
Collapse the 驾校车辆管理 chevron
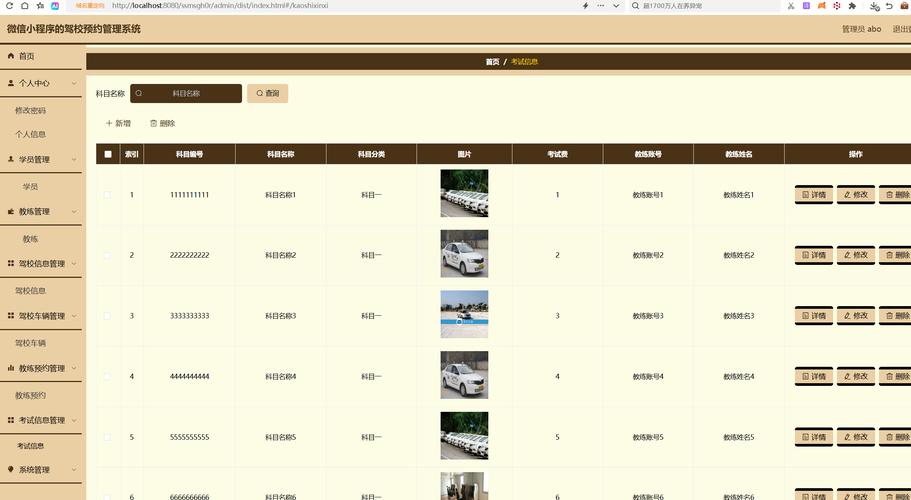73,316
